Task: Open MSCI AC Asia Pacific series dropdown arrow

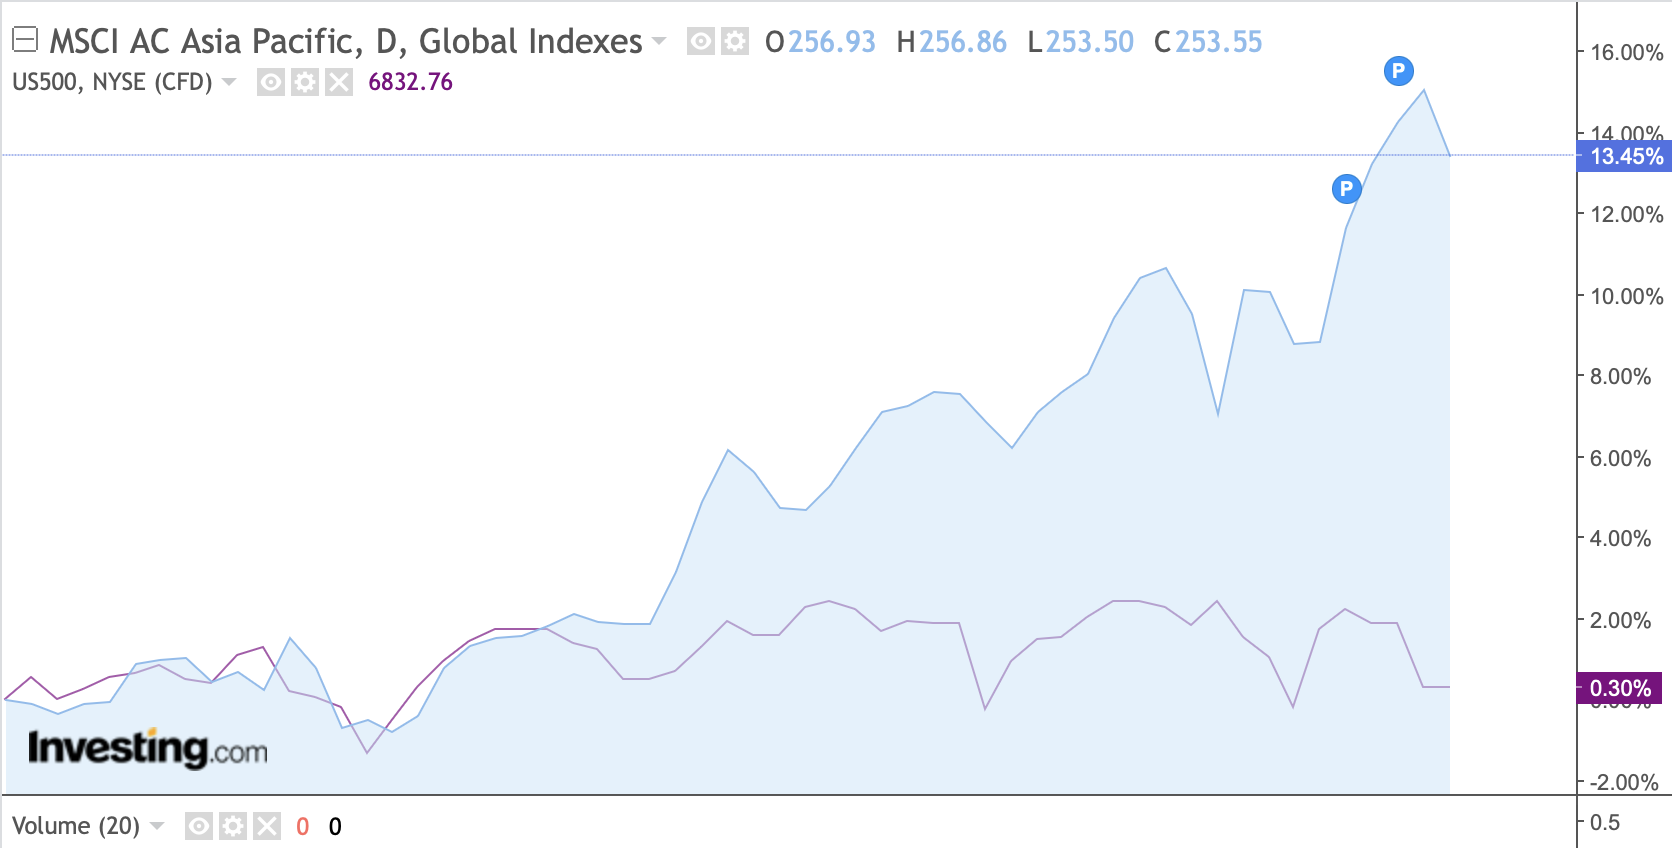Action: tap(659, 41)
